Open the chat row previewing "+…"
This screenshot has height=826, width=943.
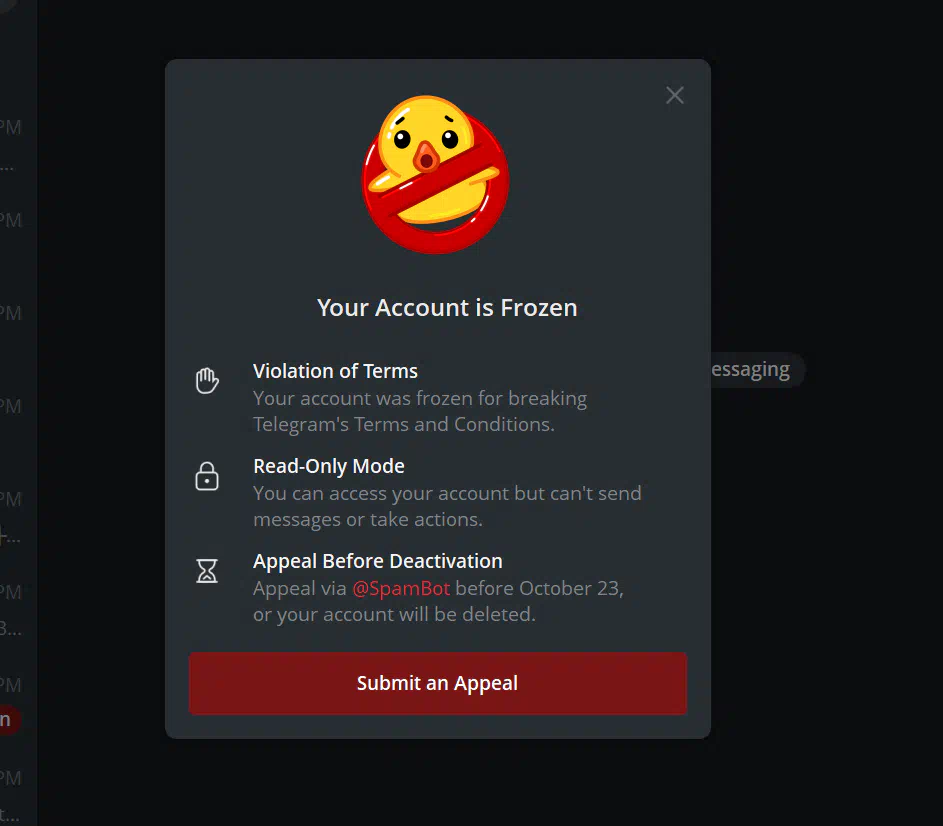[x=18, y=519]
